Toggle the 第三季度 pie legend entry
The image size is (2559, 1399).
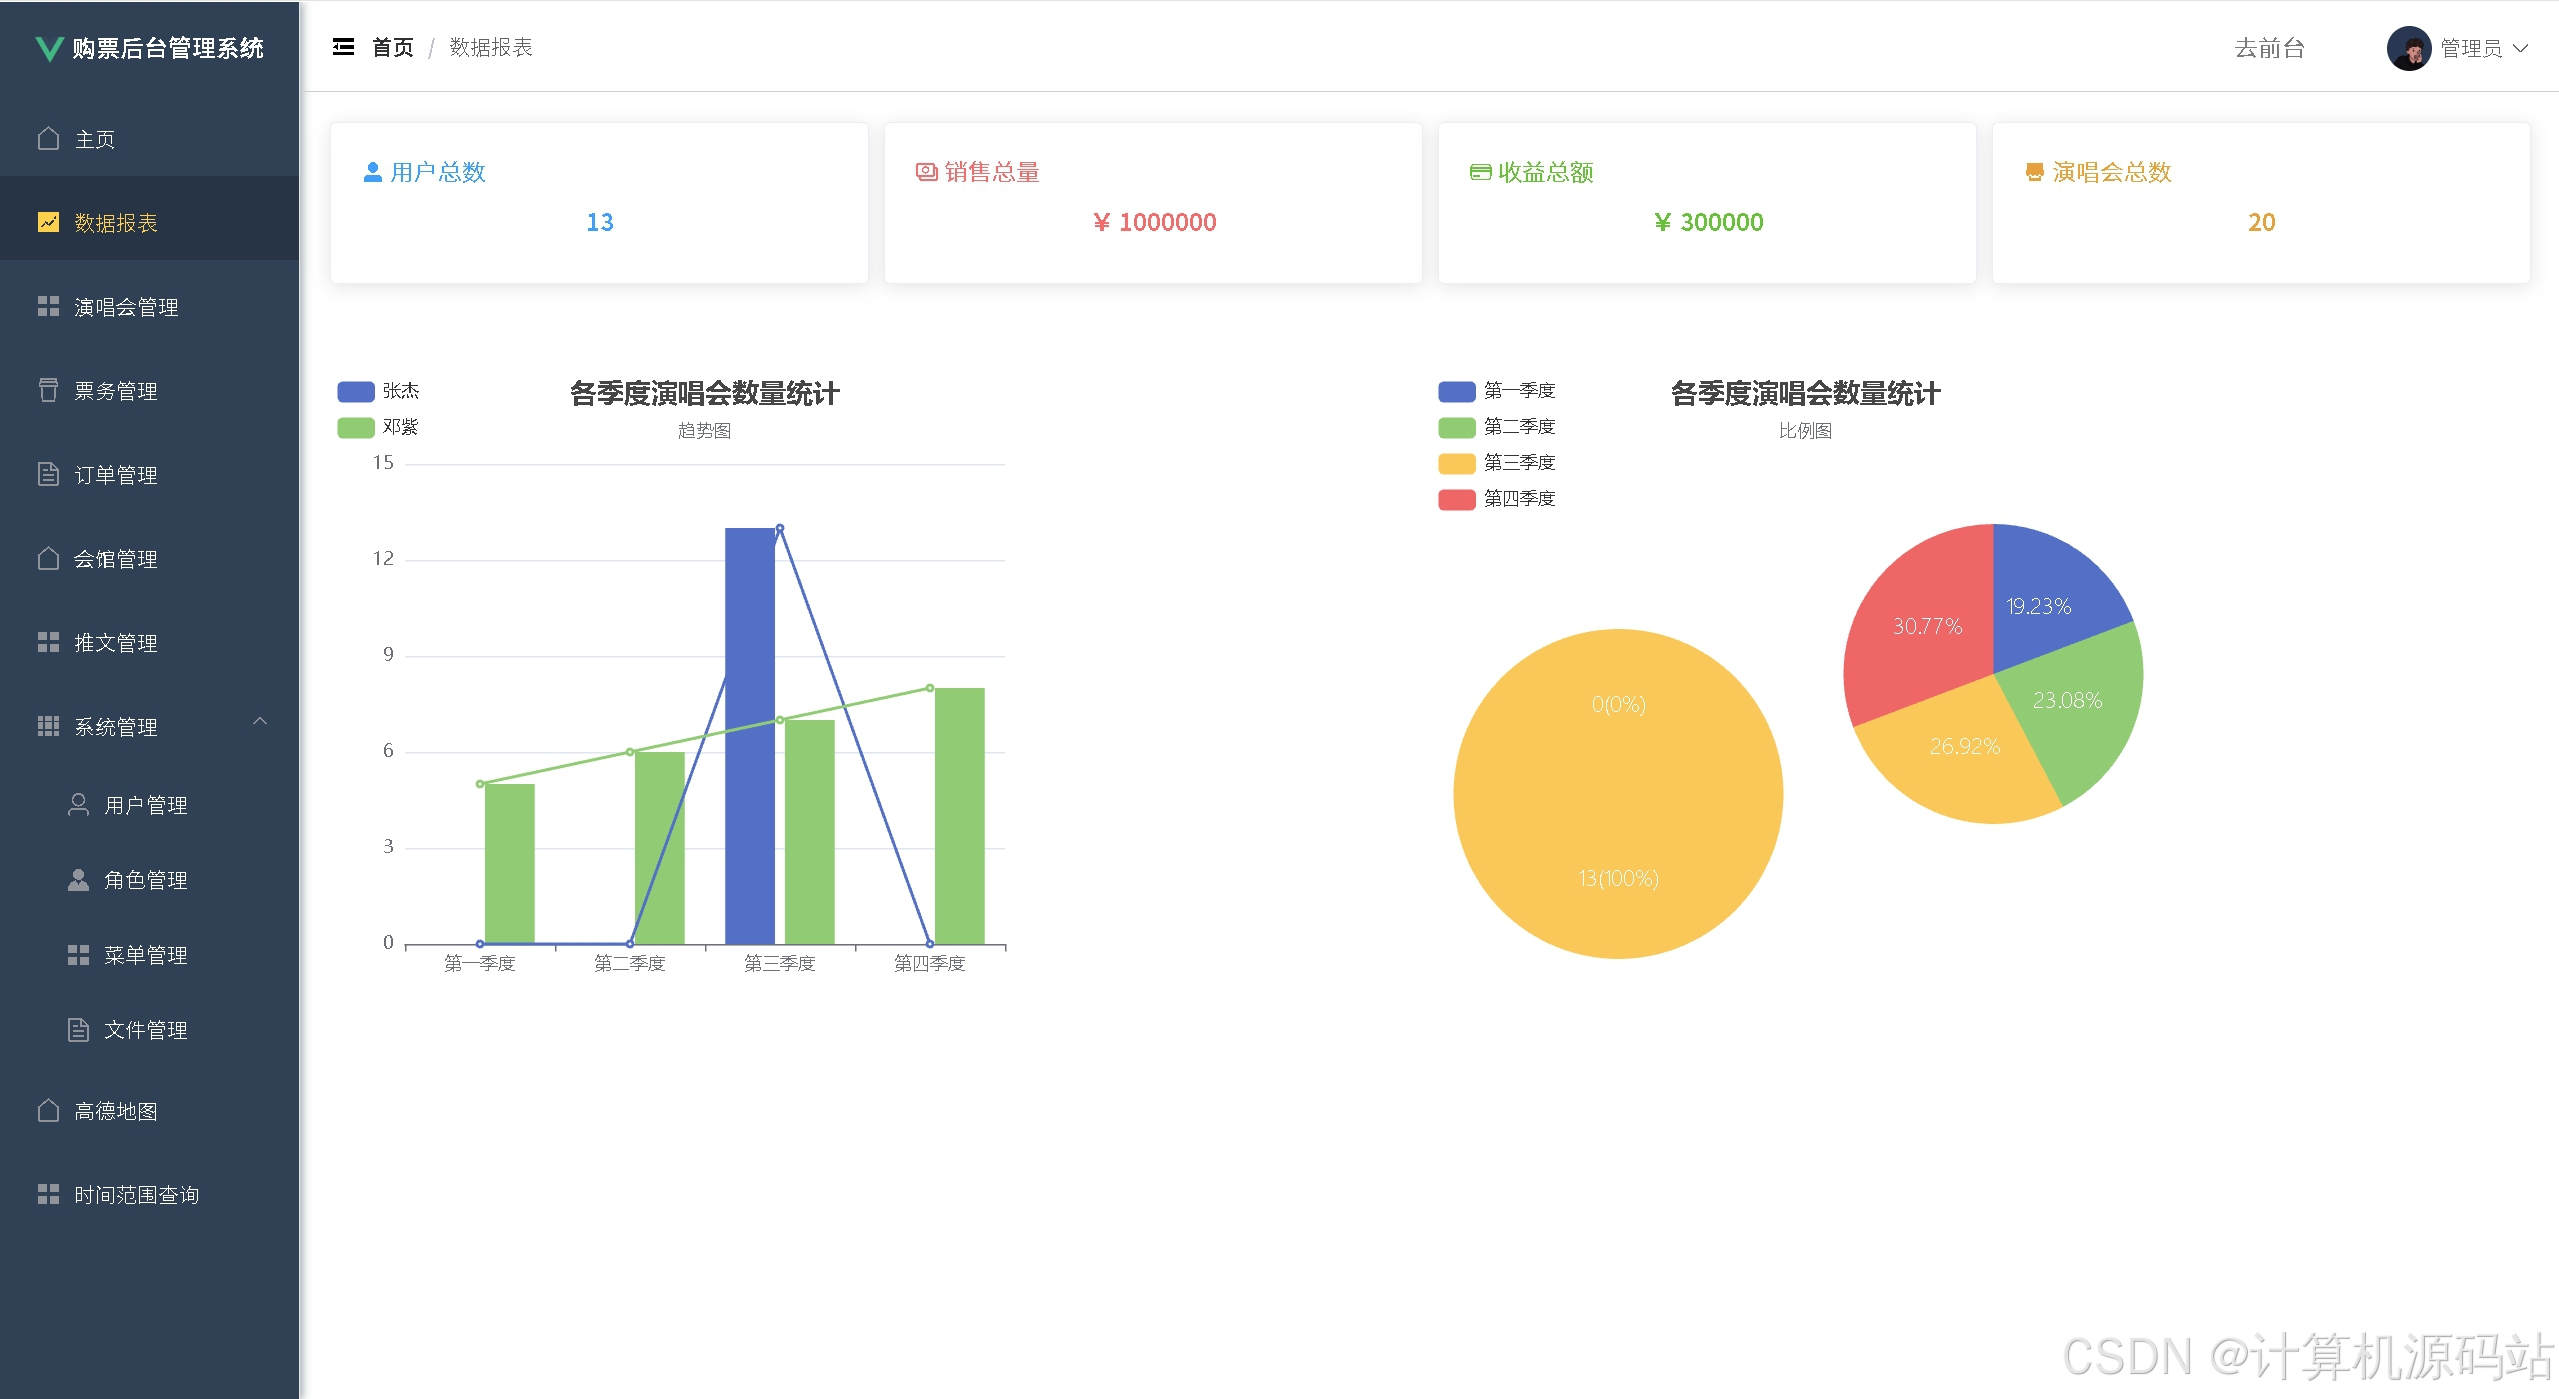[1497, 463]
